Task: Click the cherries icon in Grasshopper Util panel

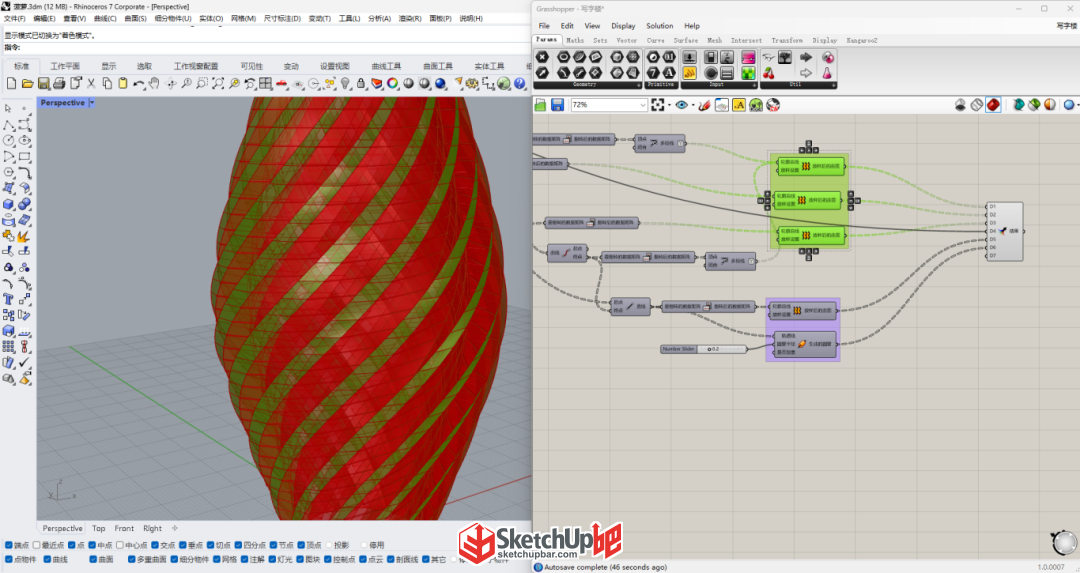Action: tap(769, 73)
